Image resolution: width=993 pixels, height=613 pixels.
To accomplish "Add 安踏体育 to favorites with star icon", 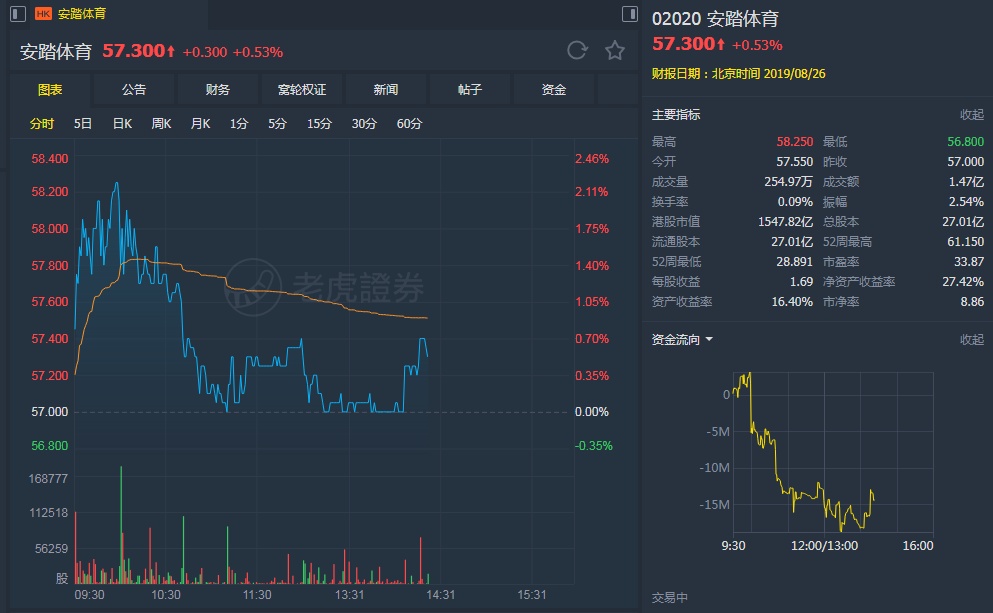I will pyautogui.click(x=615, y=50).
